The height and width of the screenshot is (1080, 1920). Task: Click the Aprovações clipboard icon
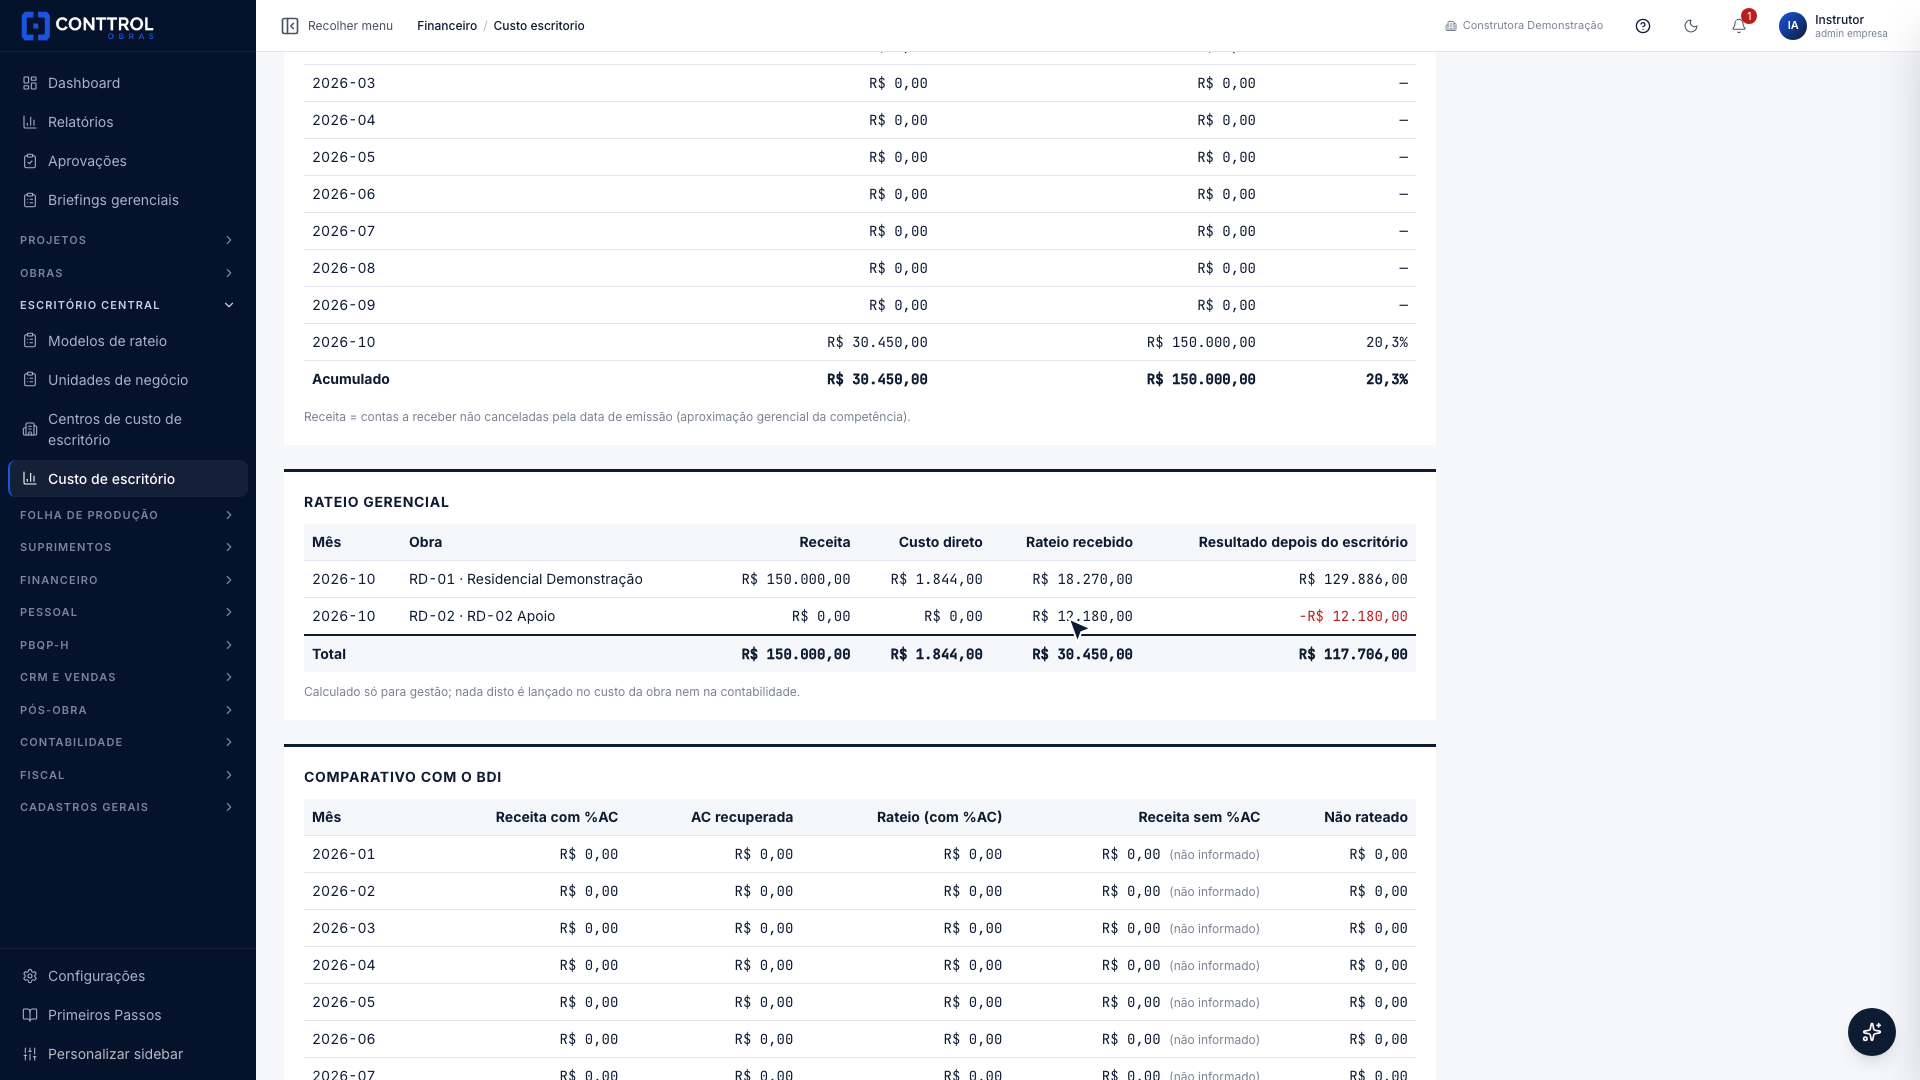point(30,161)
